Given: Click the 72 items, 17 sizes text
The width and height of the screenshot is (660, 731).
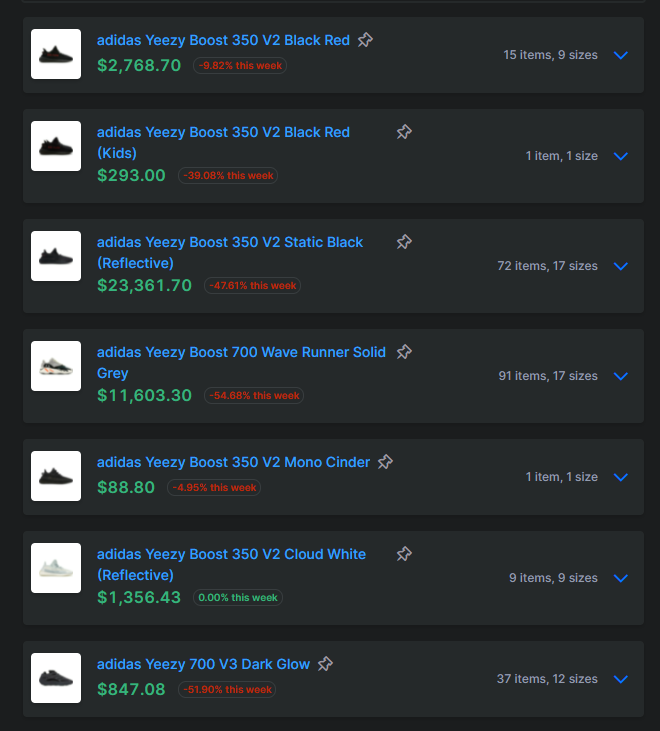Looking at the screenshot, I should [547, 266].
